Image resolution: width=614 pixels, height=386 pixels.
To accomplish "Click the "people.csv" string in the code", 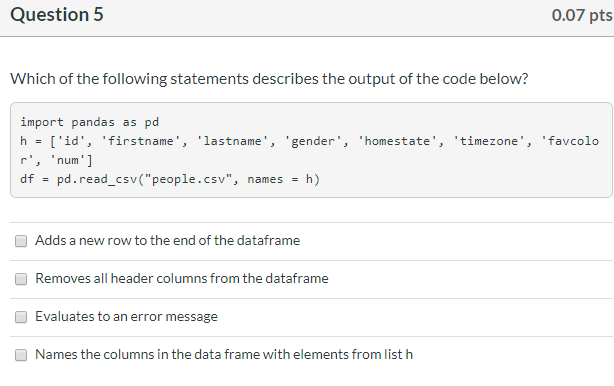I will tap(191, 179).
